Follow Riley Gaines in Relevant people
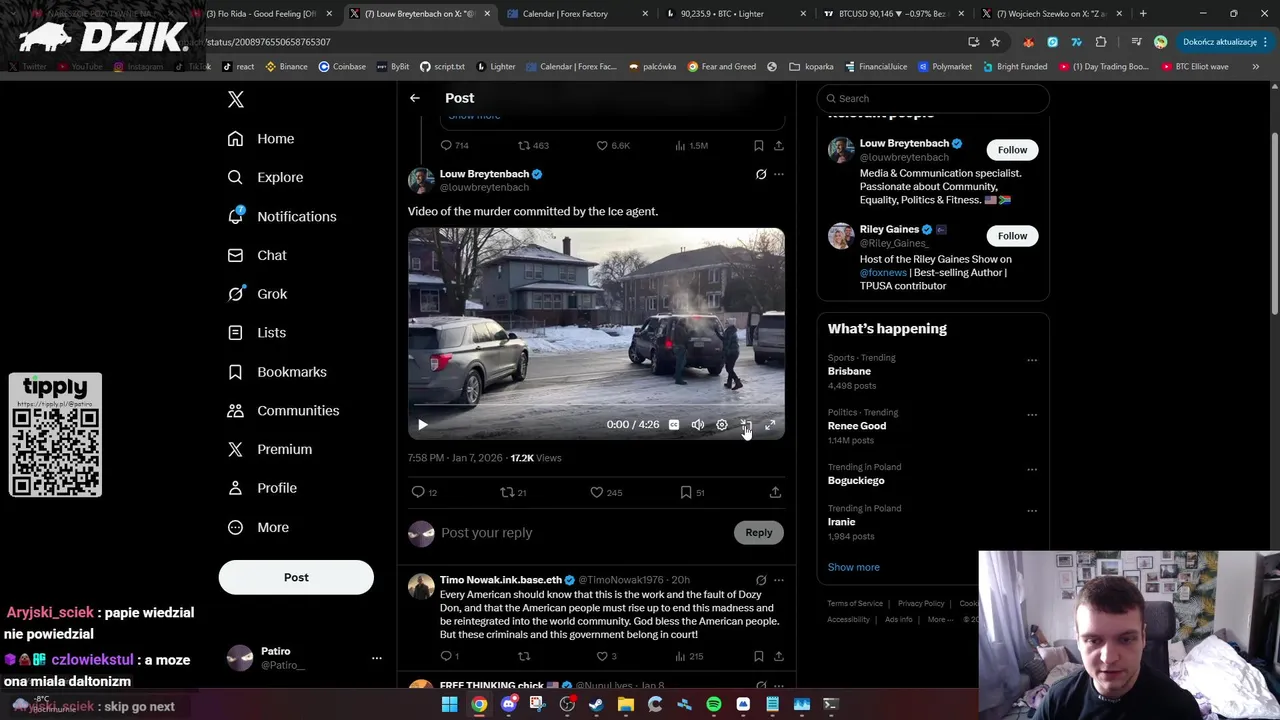Image resolution: width=1280 pixels, height=720 pixels. (x=1012, y=236)
